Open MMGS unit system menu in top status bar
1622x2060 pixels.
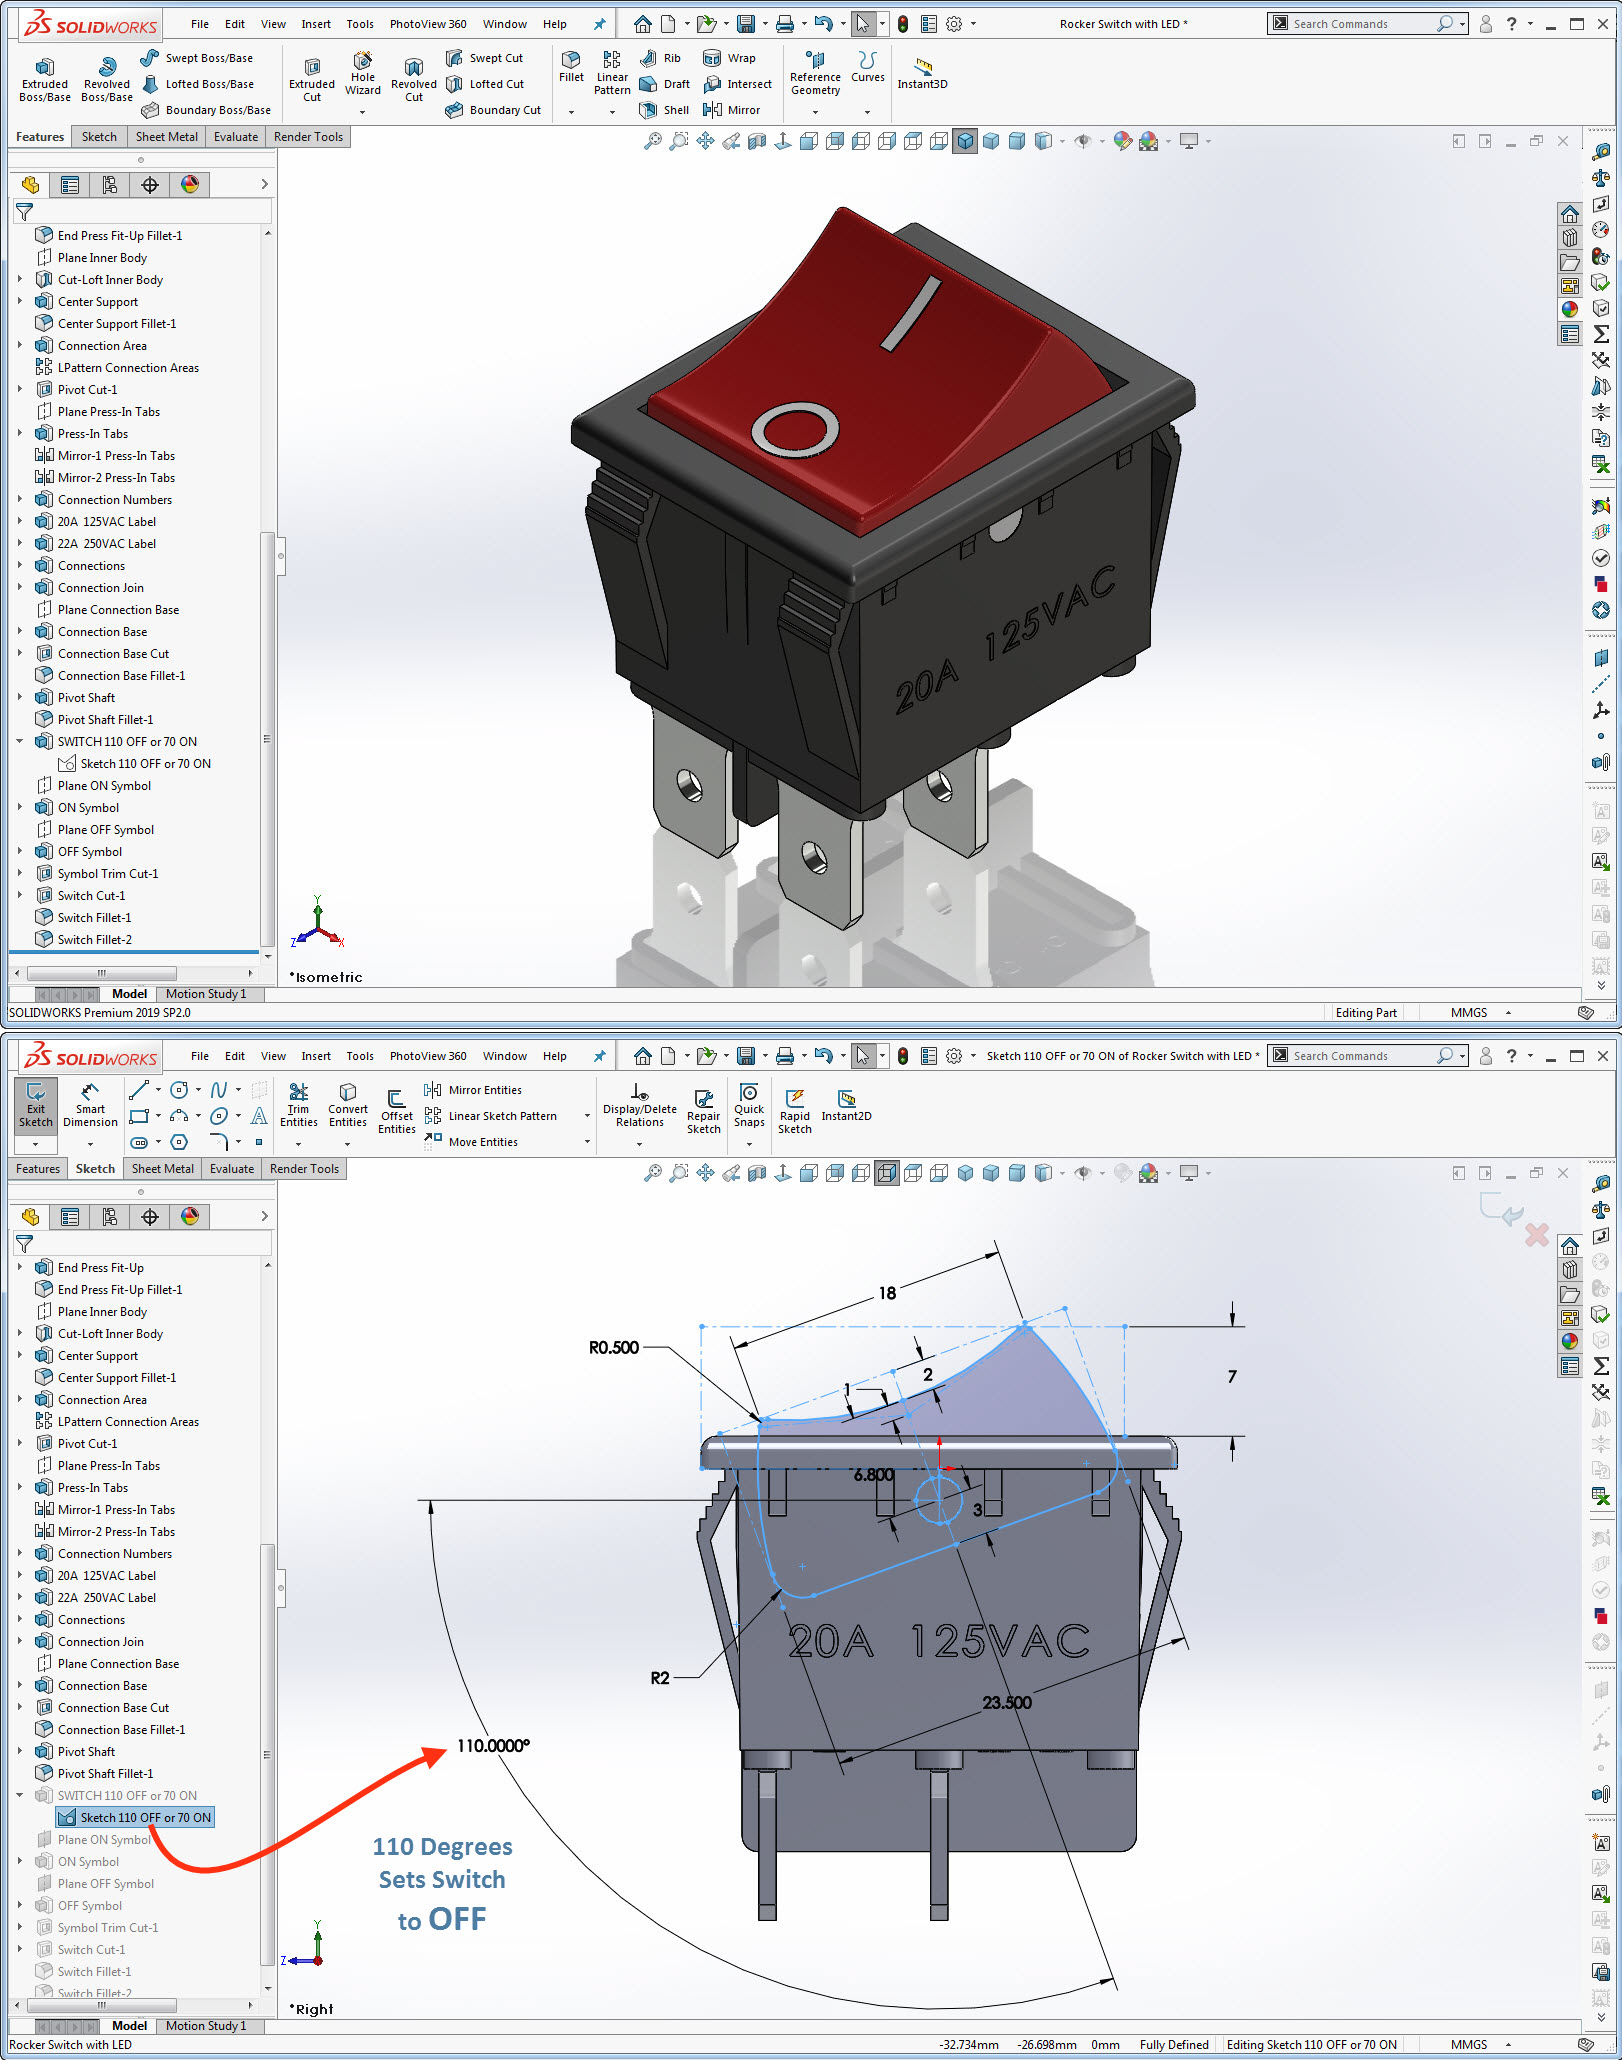(x=1480, y=1012)
